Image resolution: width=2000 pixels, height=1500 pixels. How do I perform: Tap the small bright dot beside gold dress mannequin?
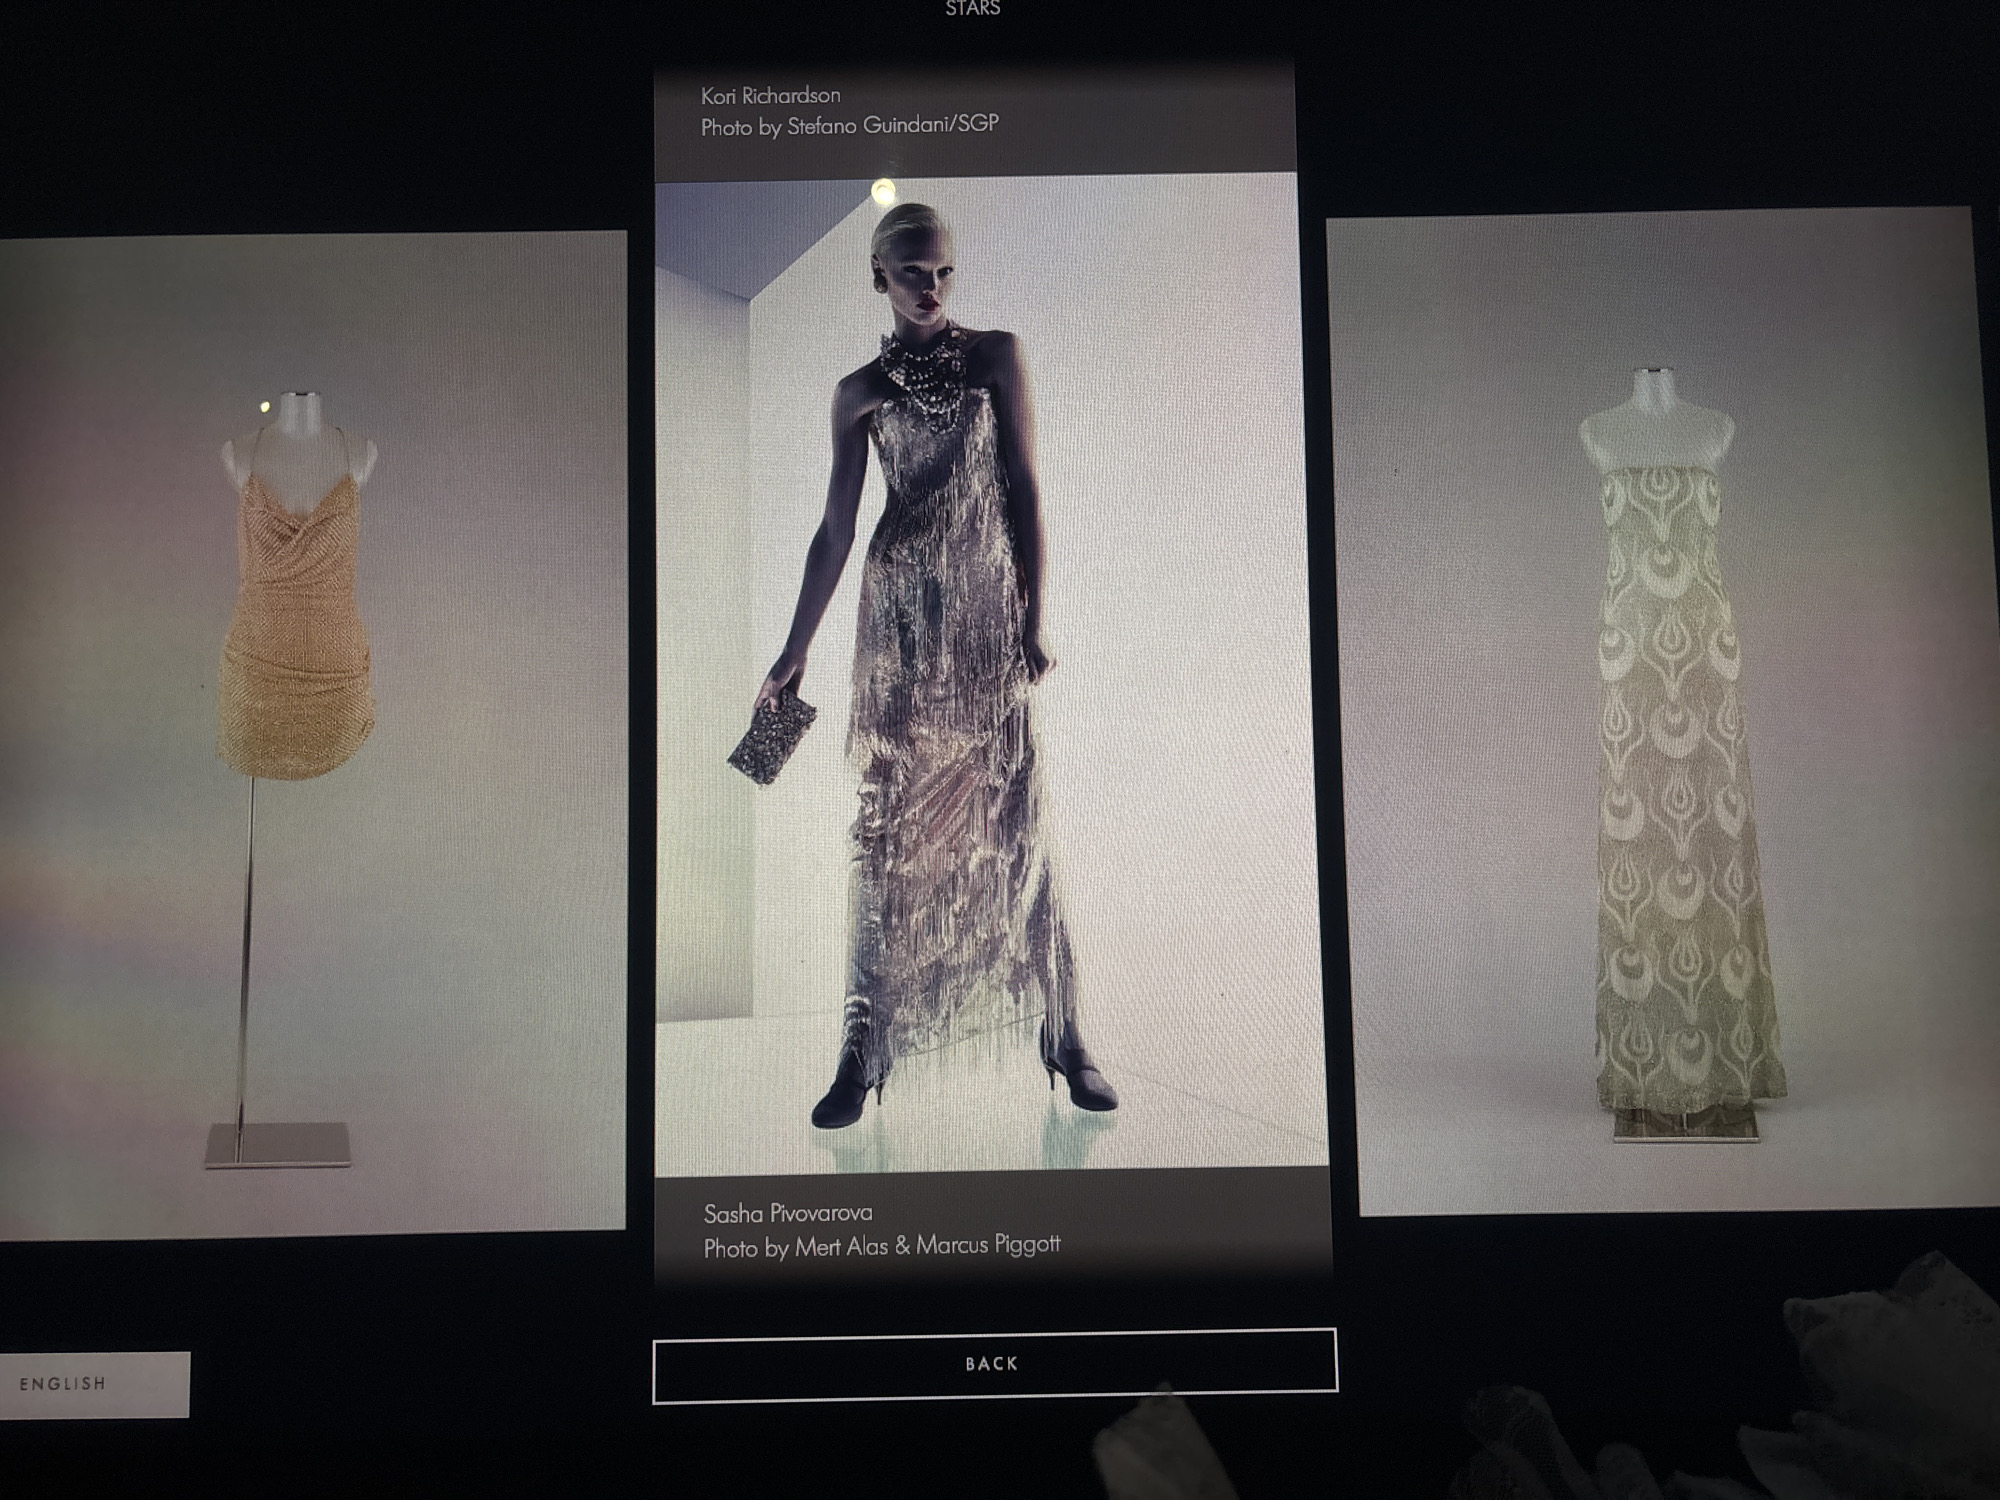click(265, 407)
